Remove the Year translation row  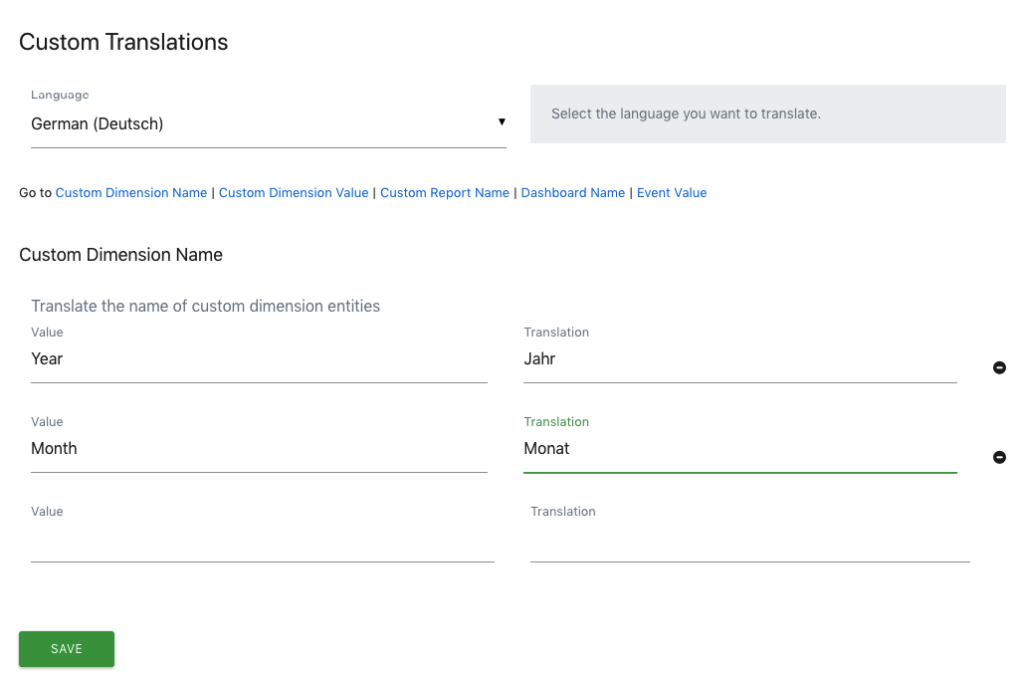(x=999, y=368)
